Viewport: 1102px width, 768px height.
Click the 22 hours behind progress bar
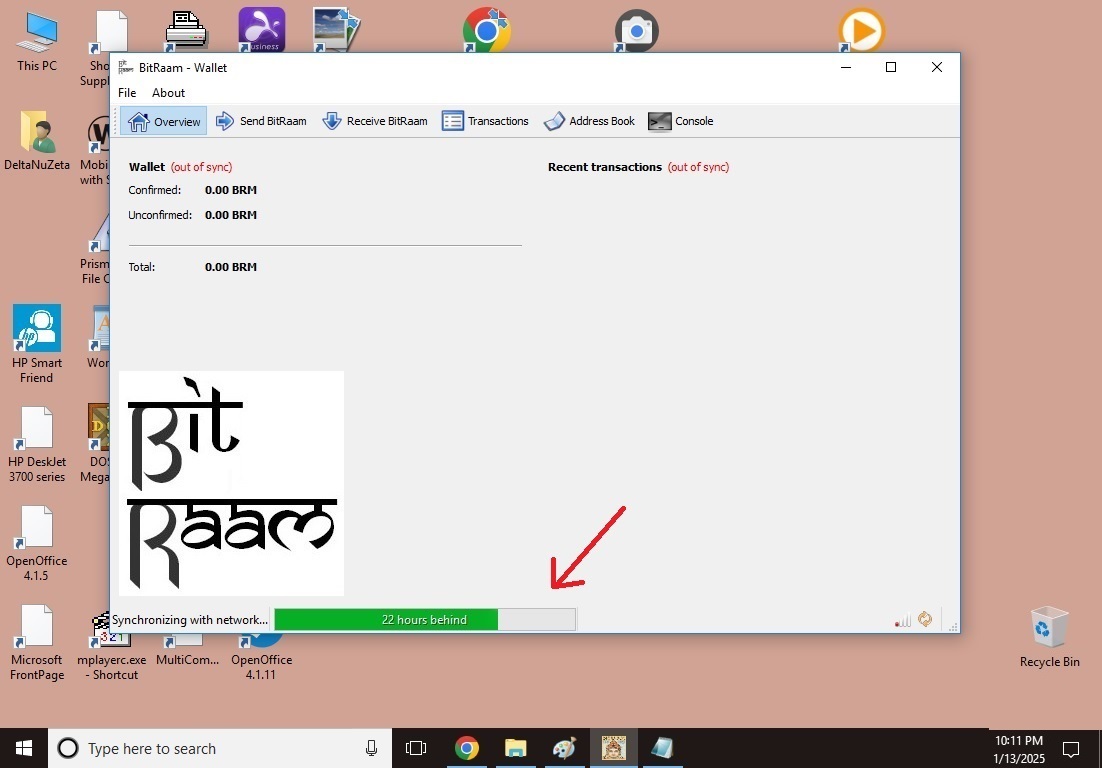click(424, 620)
